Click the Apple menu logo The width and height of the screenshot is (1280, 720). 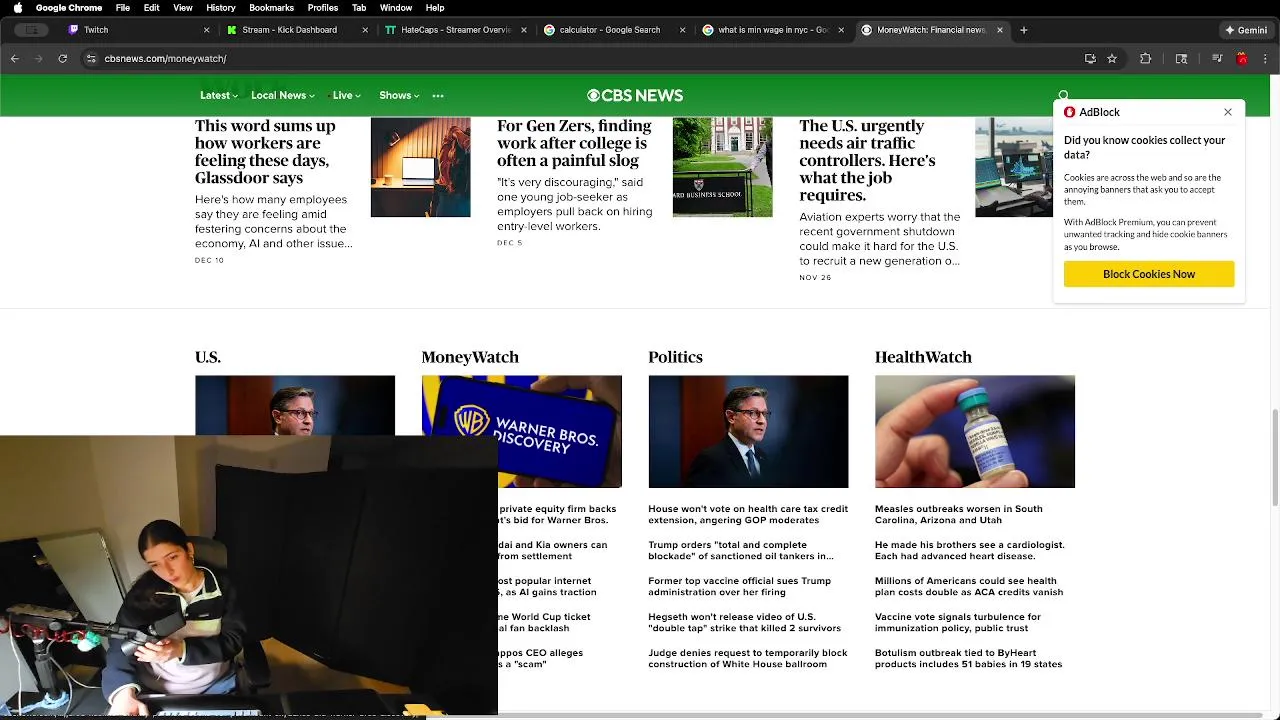pyautogui.click(x=18, y=8)
